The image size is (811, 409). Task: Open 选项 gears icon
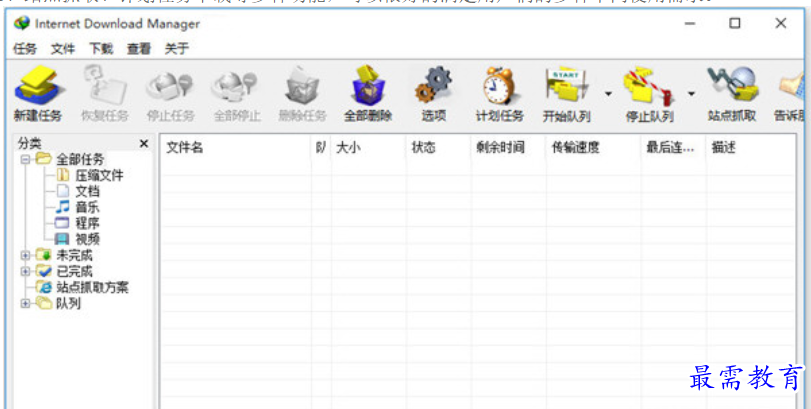(x=433, y=86)
